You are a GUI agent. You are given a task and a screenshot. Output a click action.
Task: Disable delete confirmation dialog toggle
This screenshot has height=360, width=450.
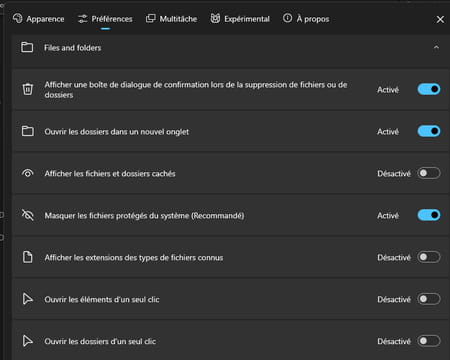click(x=429, y=89)
